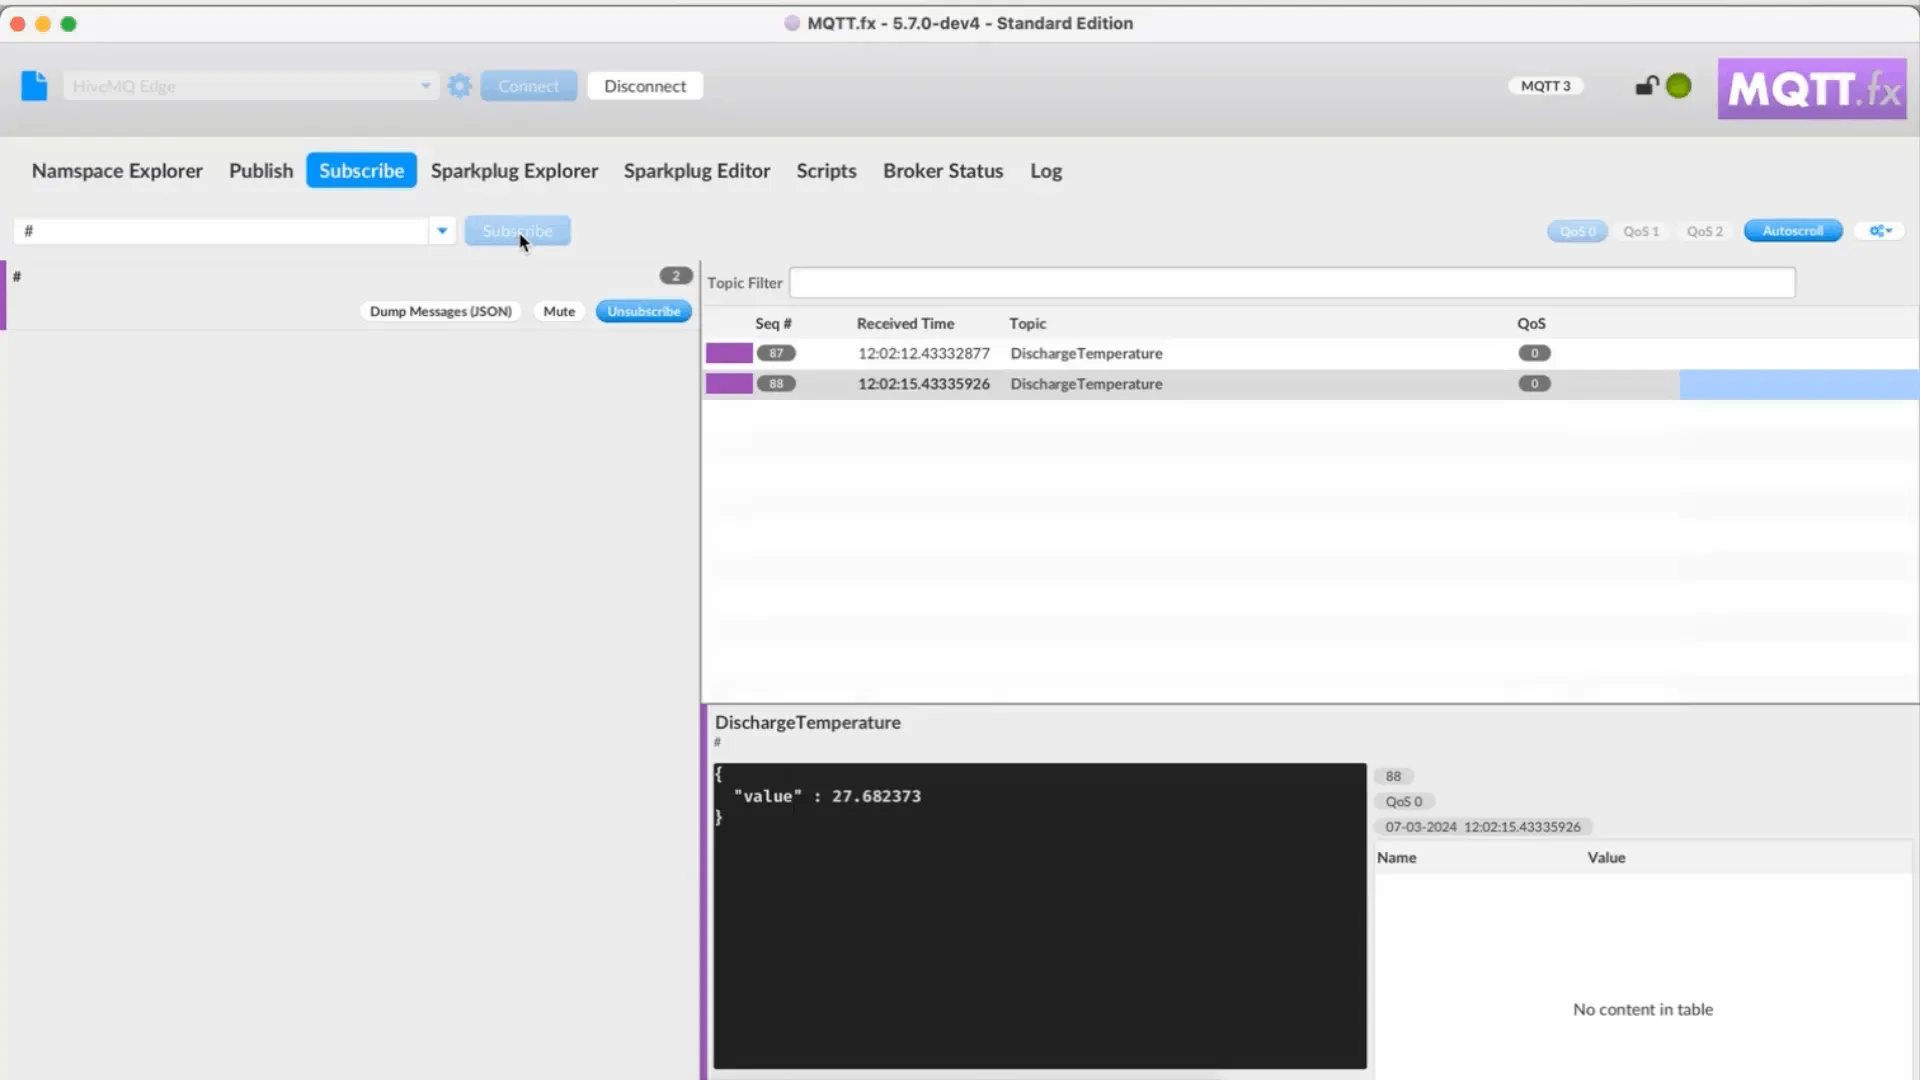Switch to the Publish tab
This screenshot has height=1080, width=1920.
coord(260,169)
